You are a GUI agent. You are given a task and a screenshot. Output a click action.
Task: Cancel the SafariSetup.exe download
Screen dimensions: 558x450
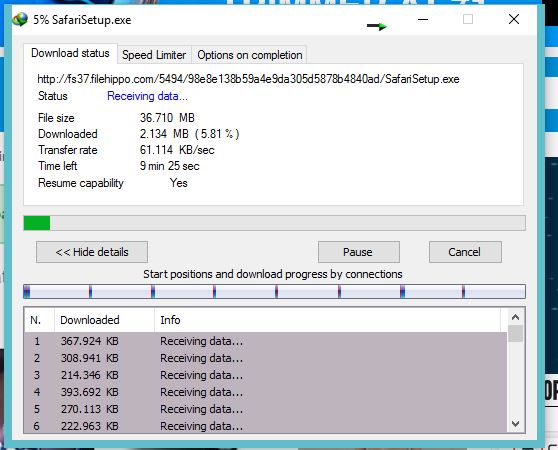(465, 252)
